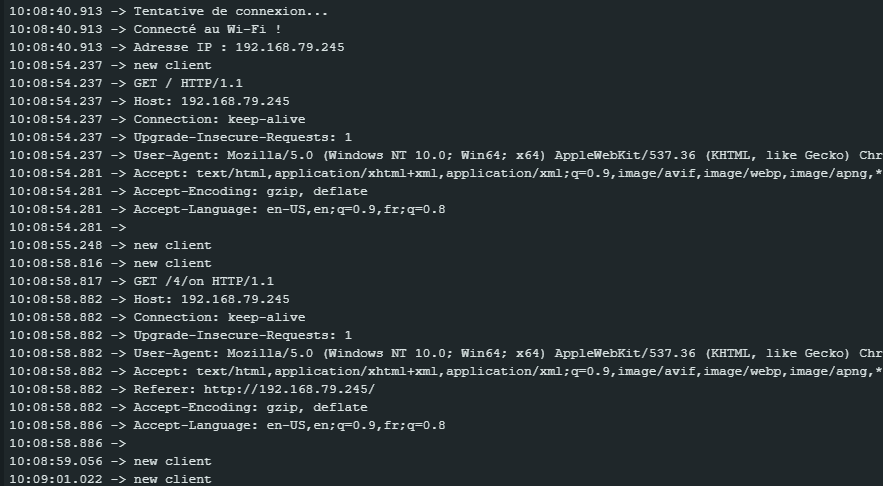Image resolution: width=883 pixels, height=486 pixels.
Task: Click the 'new client' entry at 10:08:55.248
Action: [x=110, y=246]
